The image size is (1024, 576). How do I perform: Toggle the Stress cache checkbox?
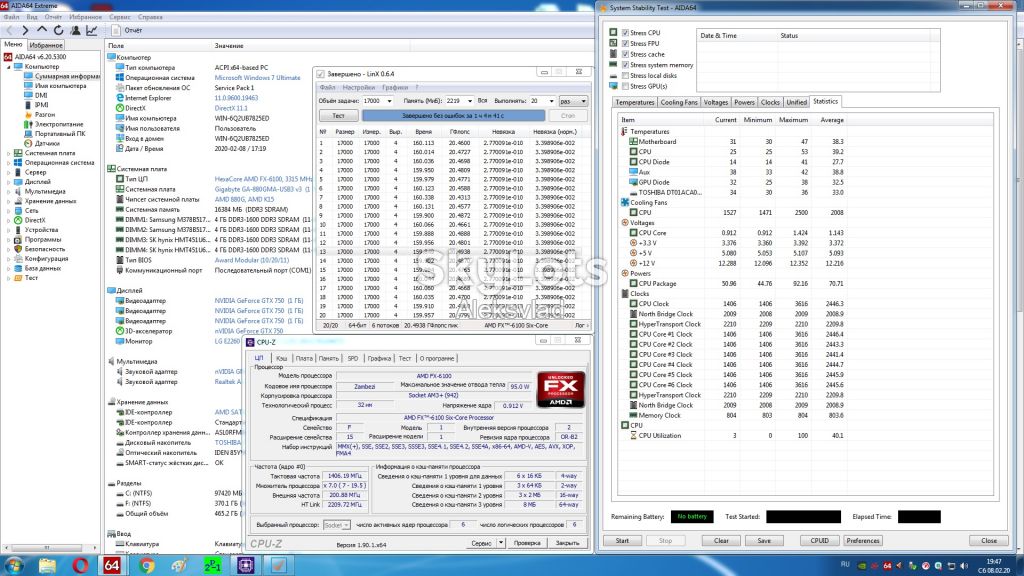626,54
